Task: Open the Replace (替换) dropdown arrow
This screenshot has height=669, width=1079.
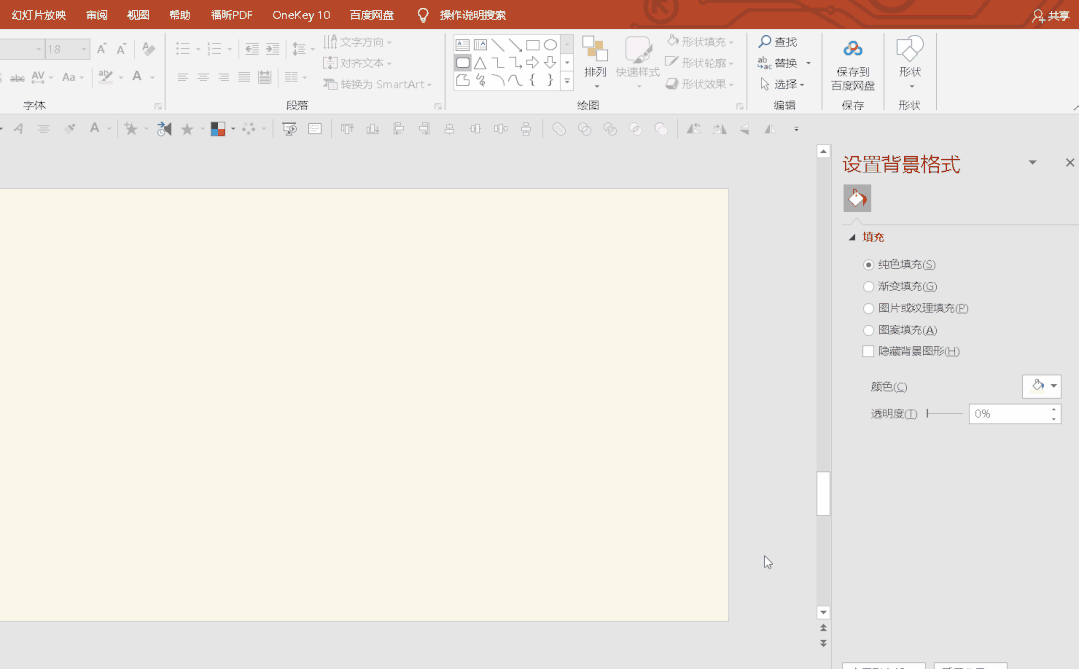Action: [808, 63]
